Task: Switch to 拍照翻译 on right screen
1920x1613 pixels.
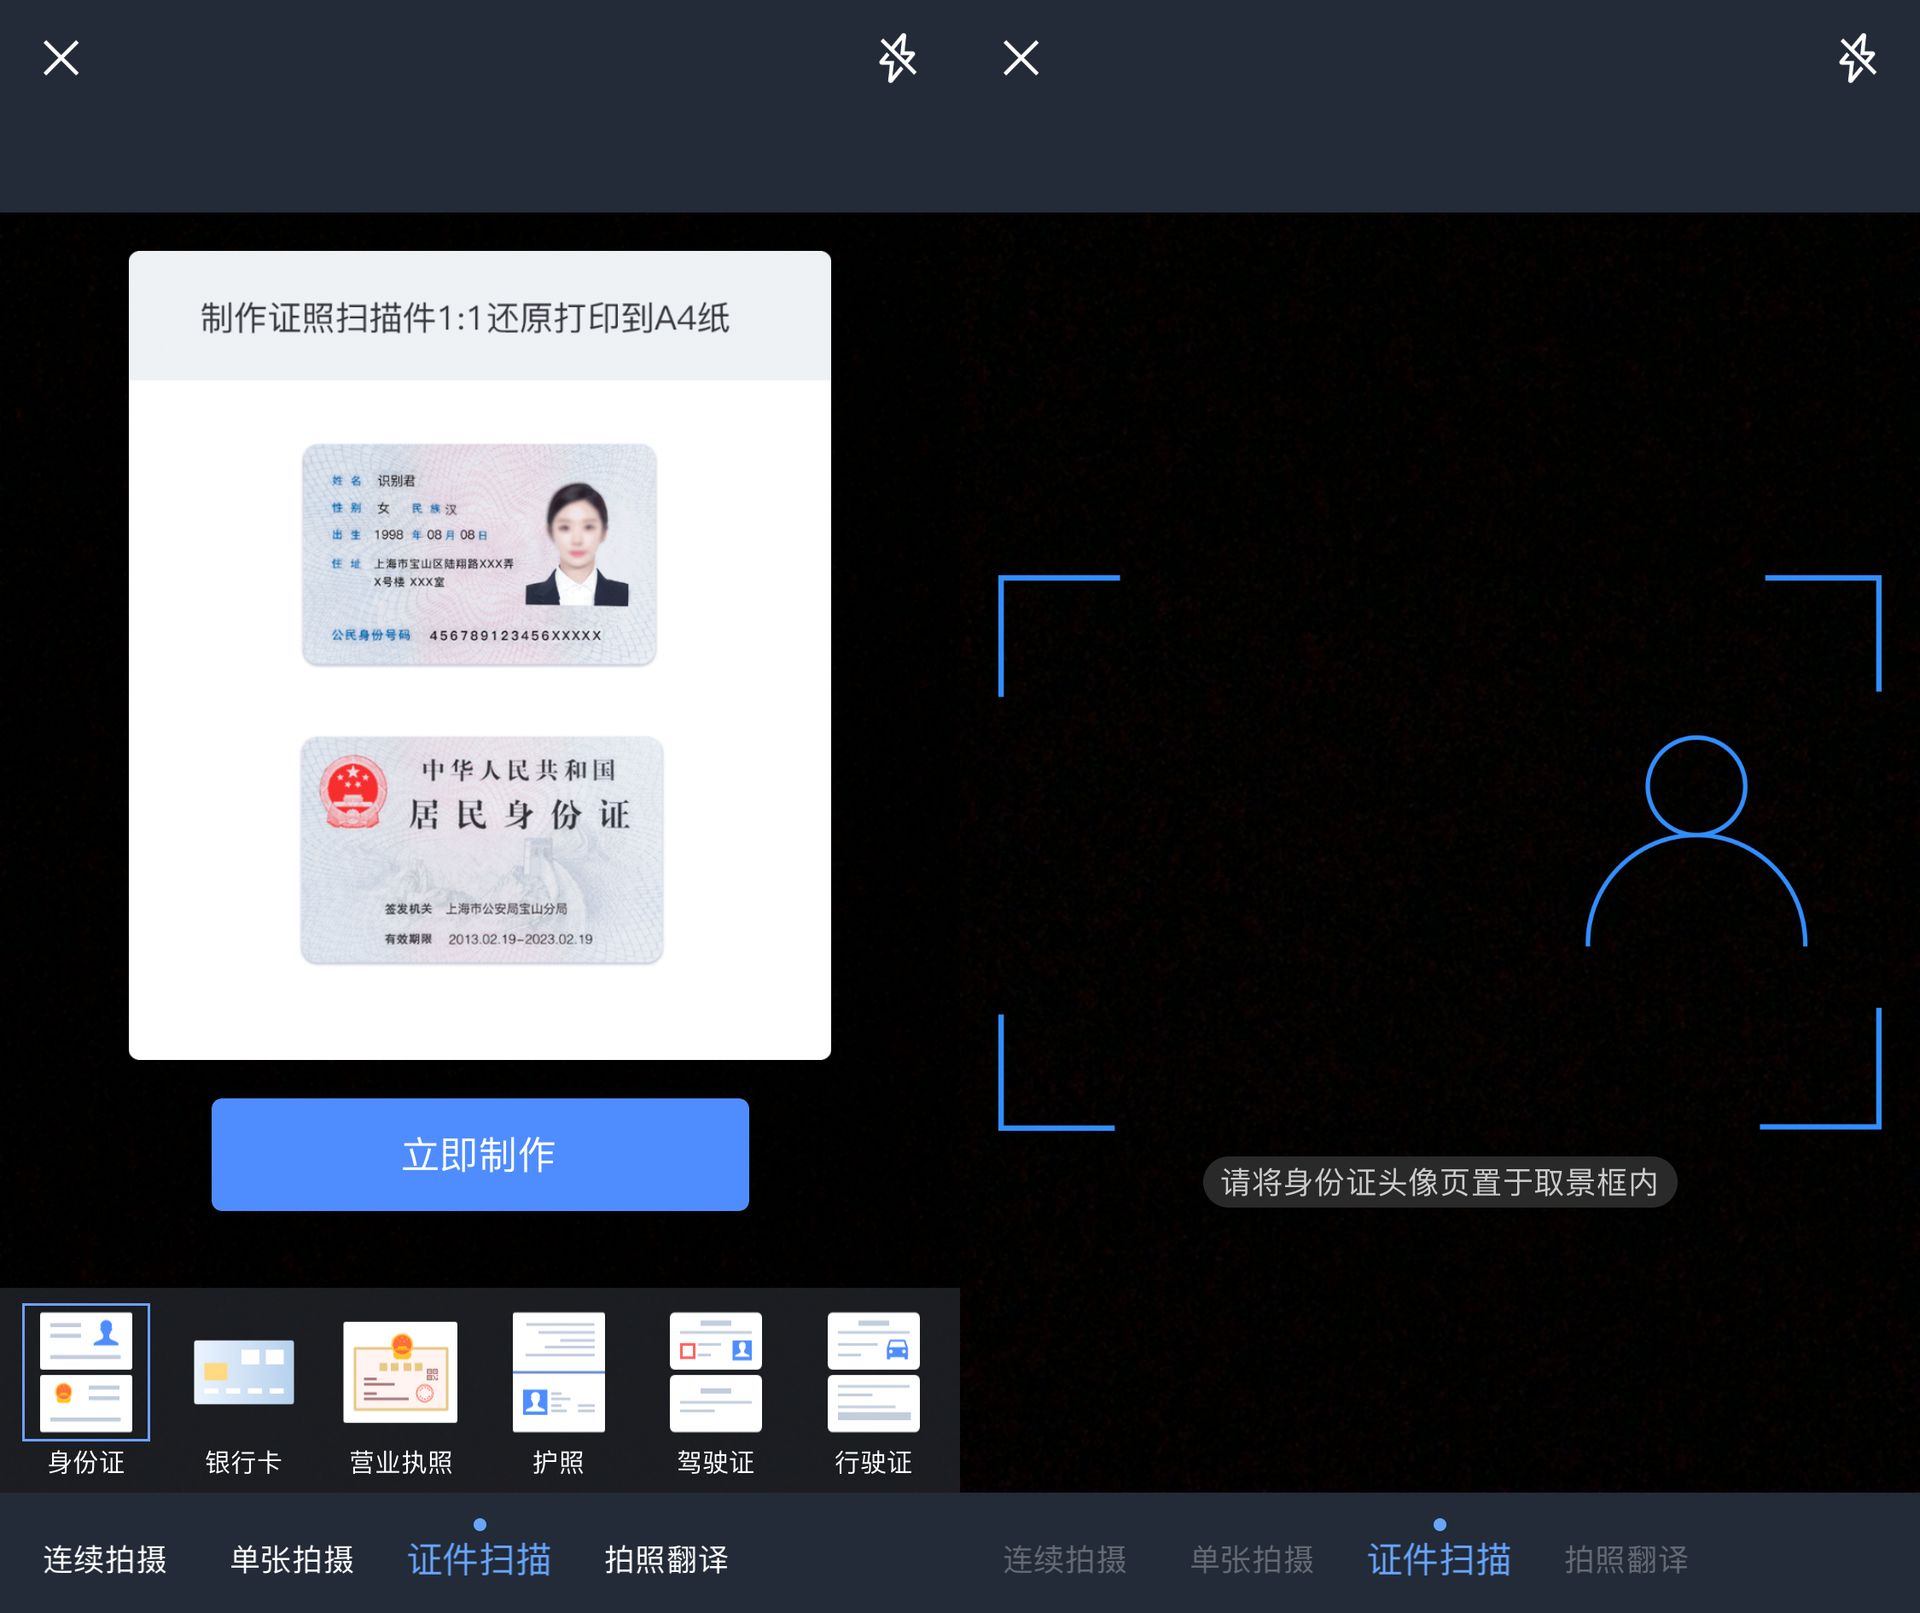Action: pos(1626,1559)
